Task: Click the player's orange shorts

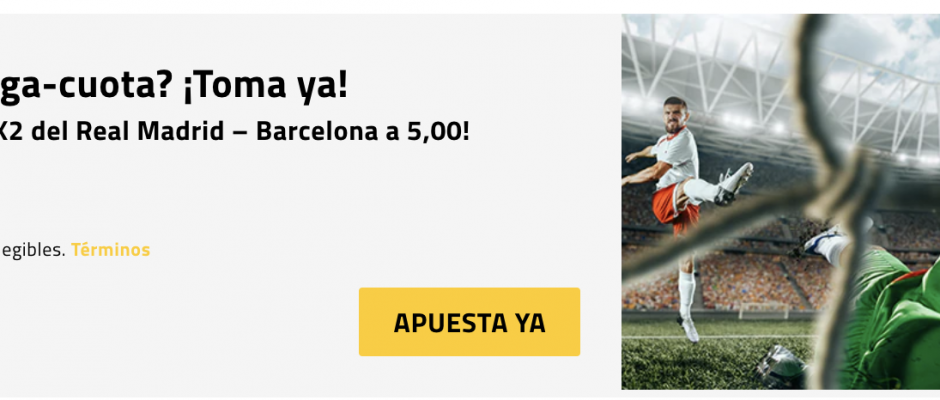Action: (x=674, y=207)
